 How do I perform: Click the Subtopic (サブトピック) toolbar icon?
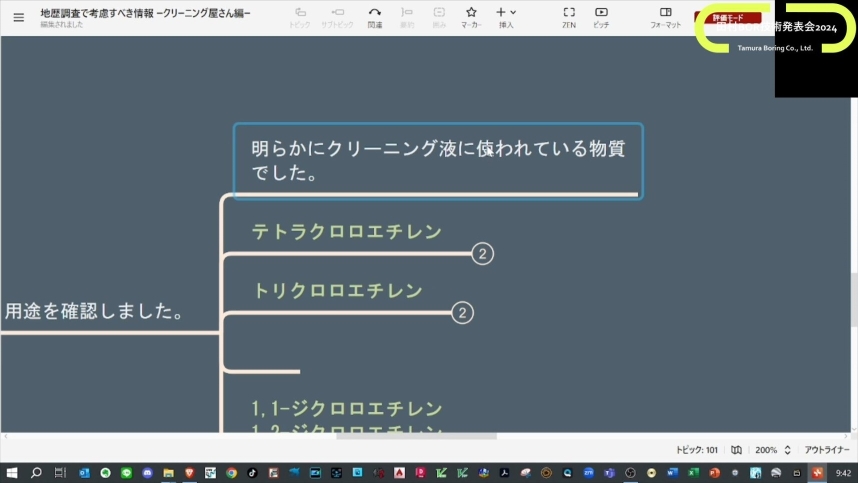(x=338, y=17)
